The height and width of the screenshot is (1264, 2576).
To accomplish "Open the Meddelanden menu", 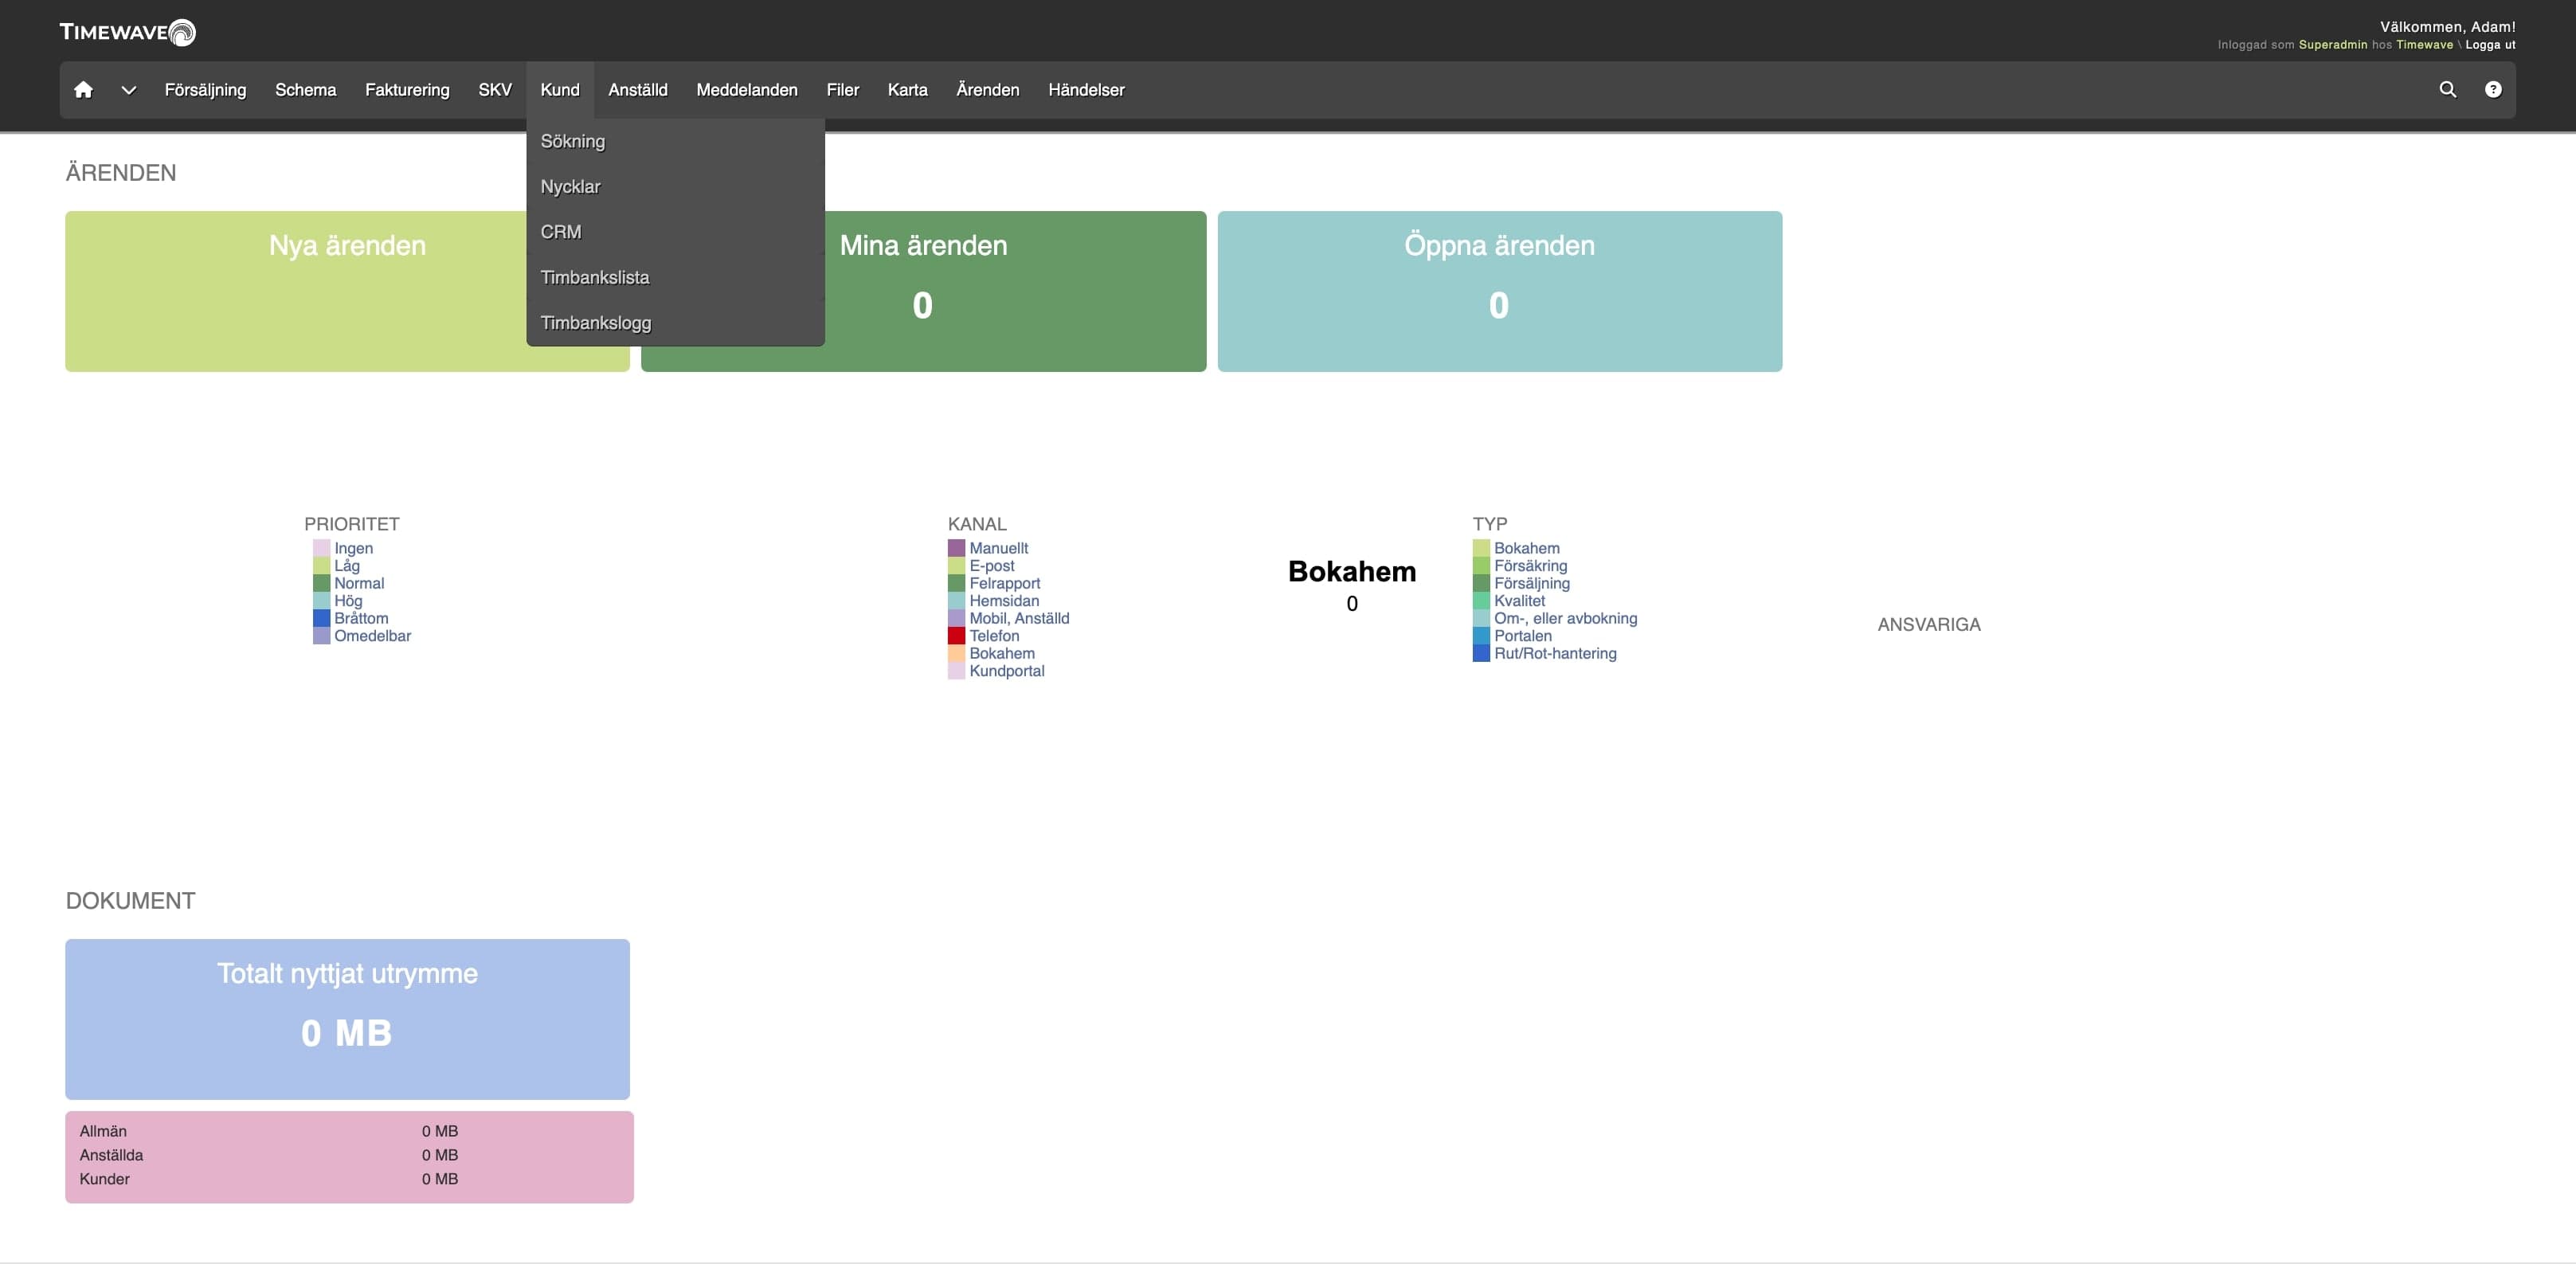I will (747, 90).
